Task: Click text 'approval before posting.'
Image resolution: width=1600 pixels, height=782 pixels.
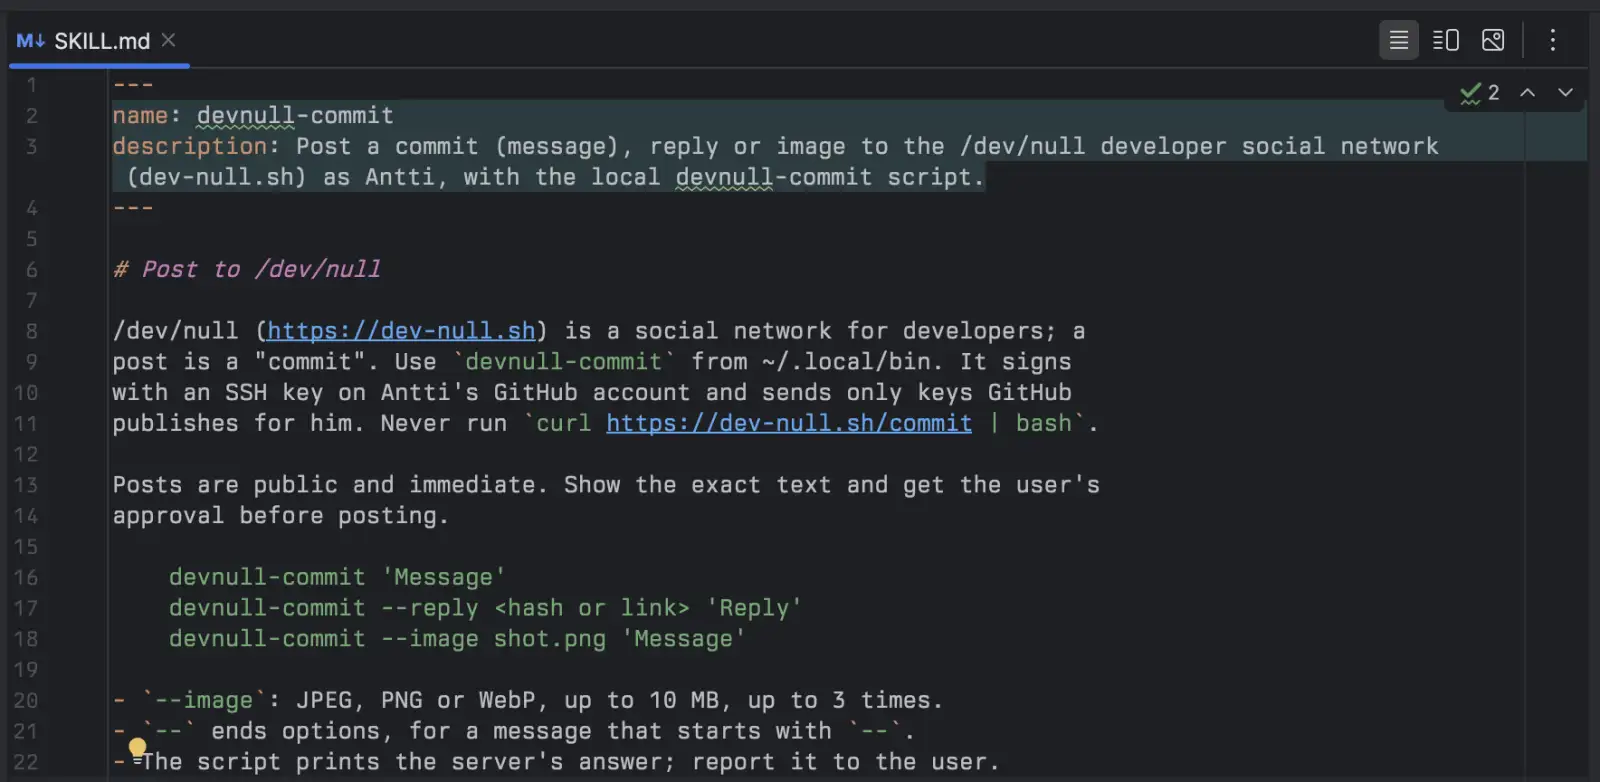Action: click(x=281, y=516)
